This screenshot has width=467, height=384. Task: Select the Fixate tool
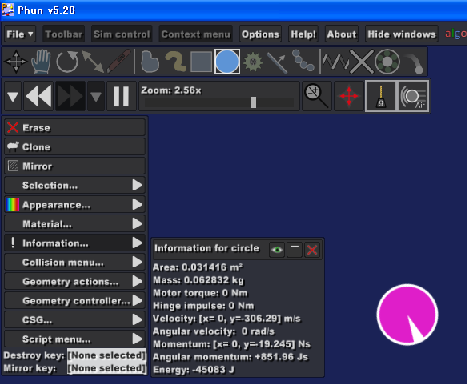pos(361,62)
